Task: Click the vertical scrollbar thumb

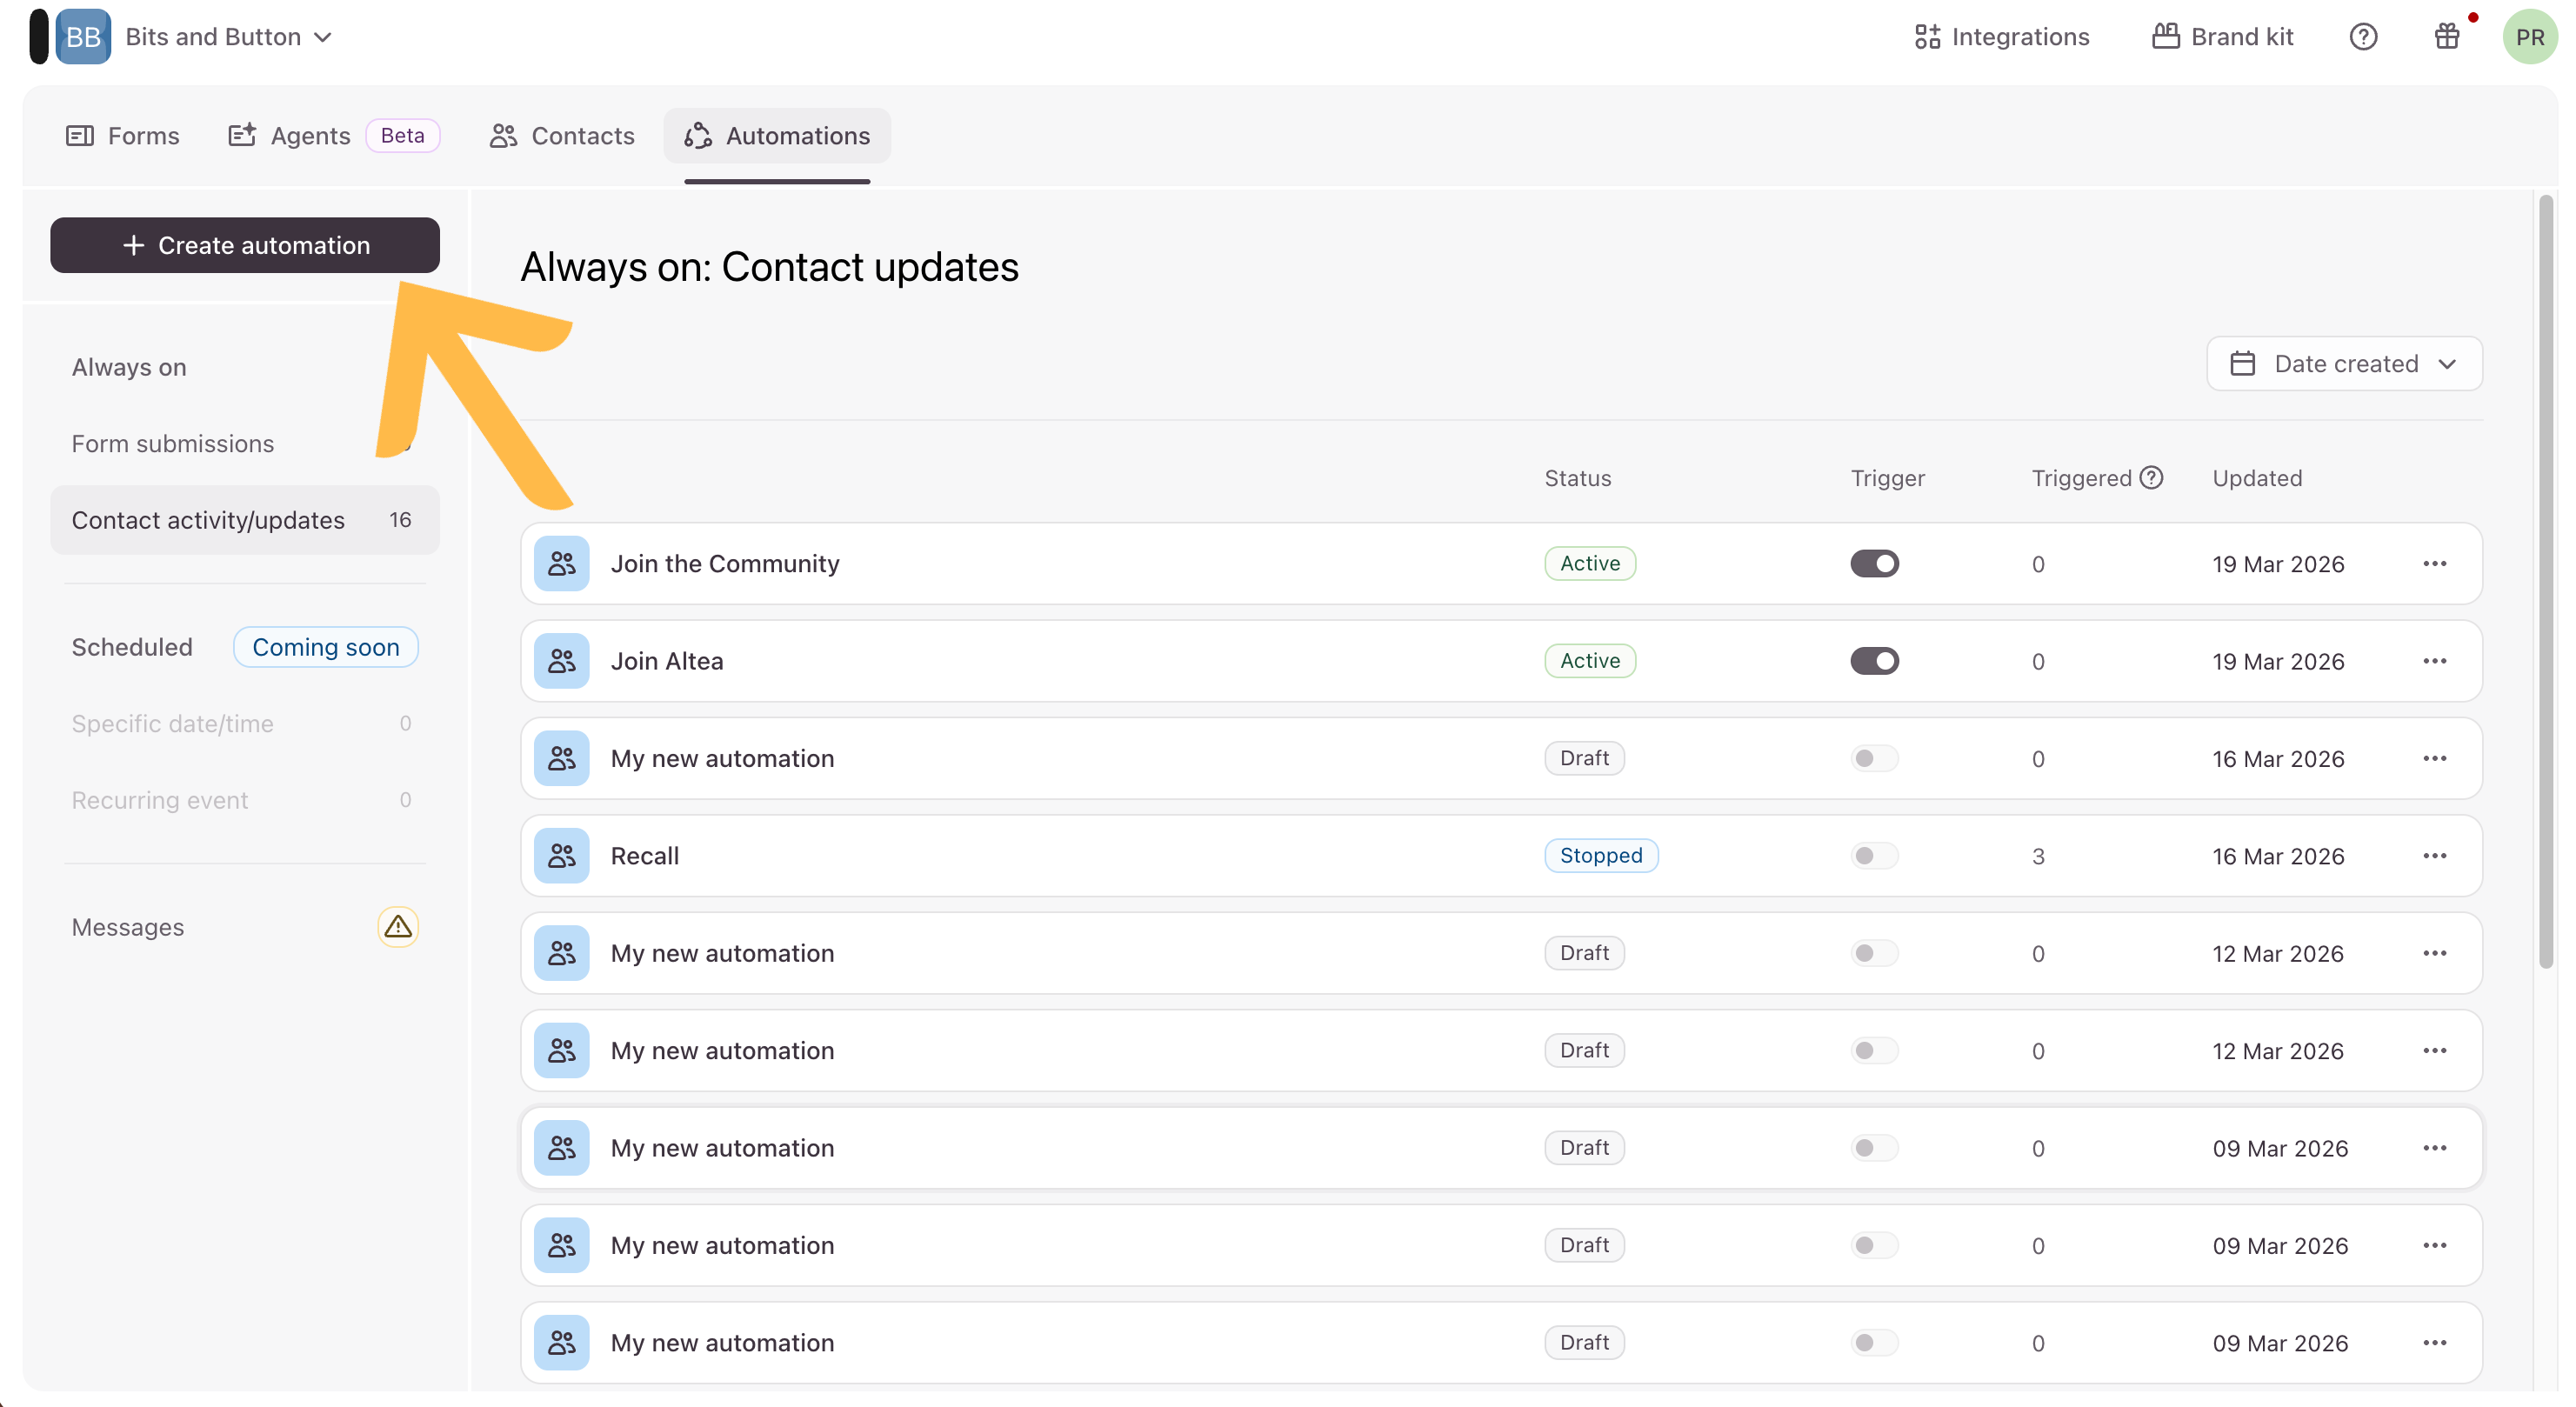Action: coord(2545,580)
